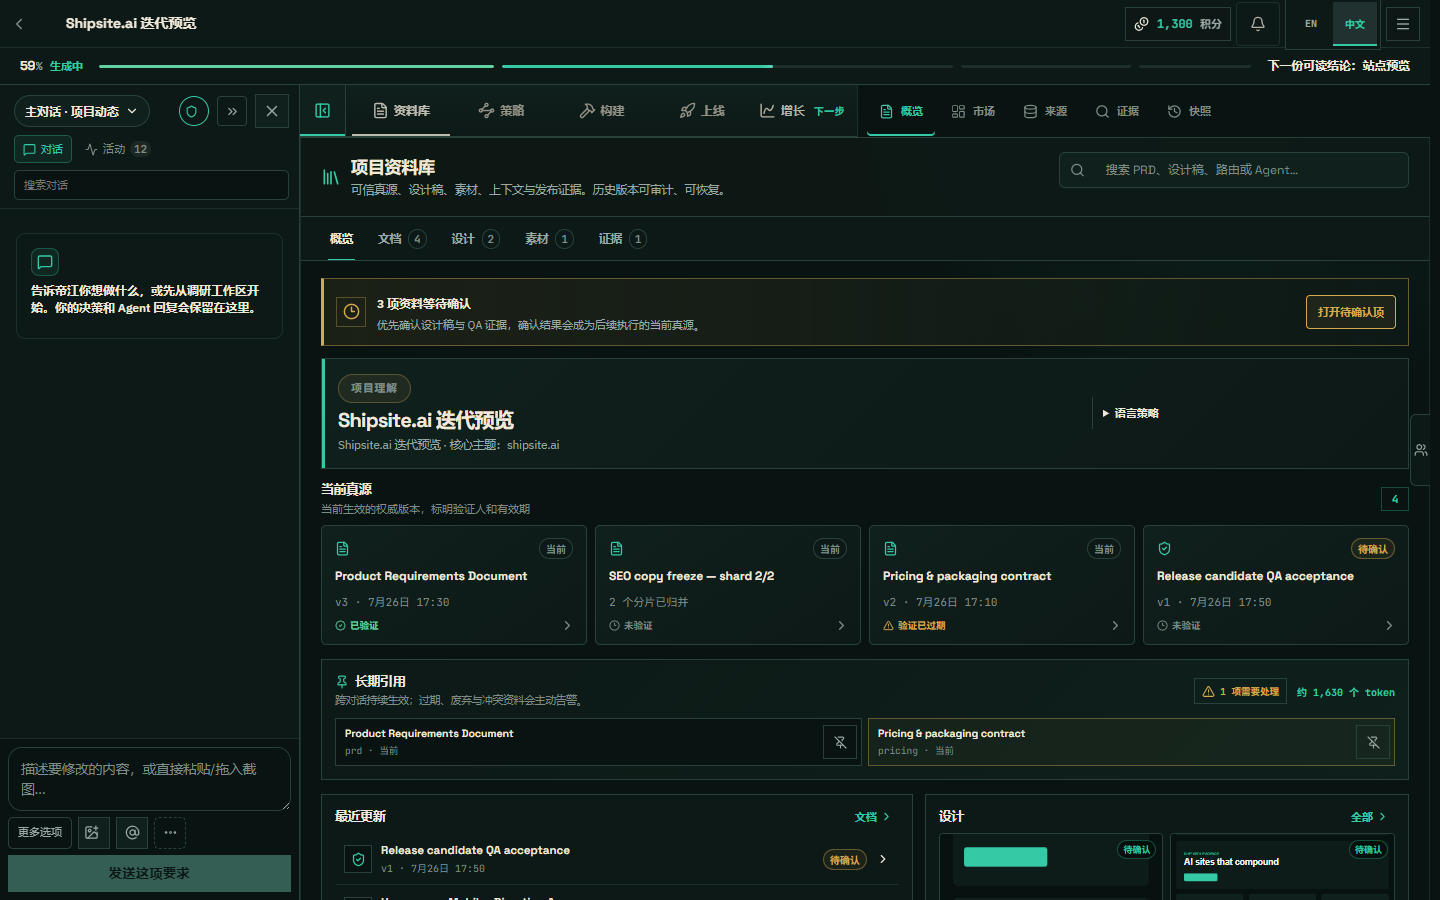Click the double-chevron icon in chat panel
Image resolution: width=1440 pixels, height=900 pixels.
pyautogui.click(x=232, y=111)
